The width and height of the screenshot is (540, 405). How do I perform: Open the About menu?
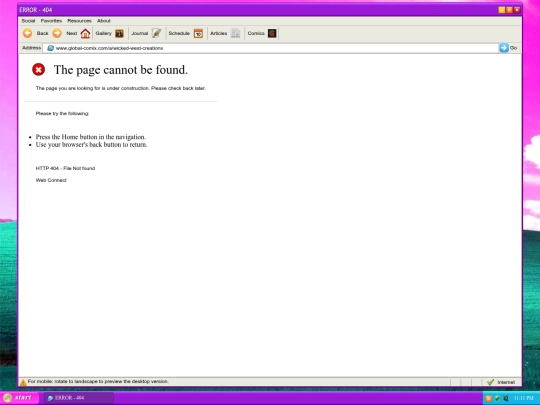[104, 21]
